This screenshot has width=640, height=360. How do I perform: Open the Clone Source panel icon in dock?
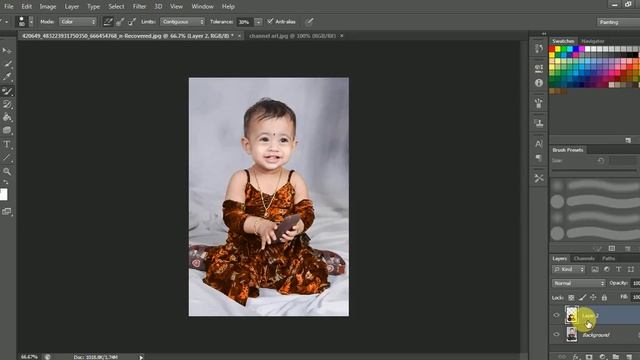[539, 123]
